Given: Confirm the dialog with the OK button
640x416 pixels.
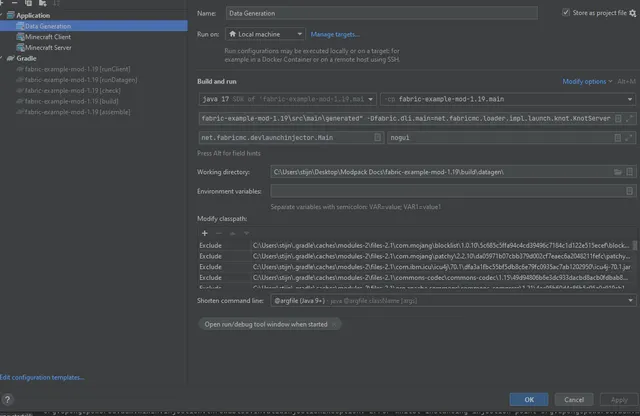Looking at the screenshot, I should tap(529, 399).
